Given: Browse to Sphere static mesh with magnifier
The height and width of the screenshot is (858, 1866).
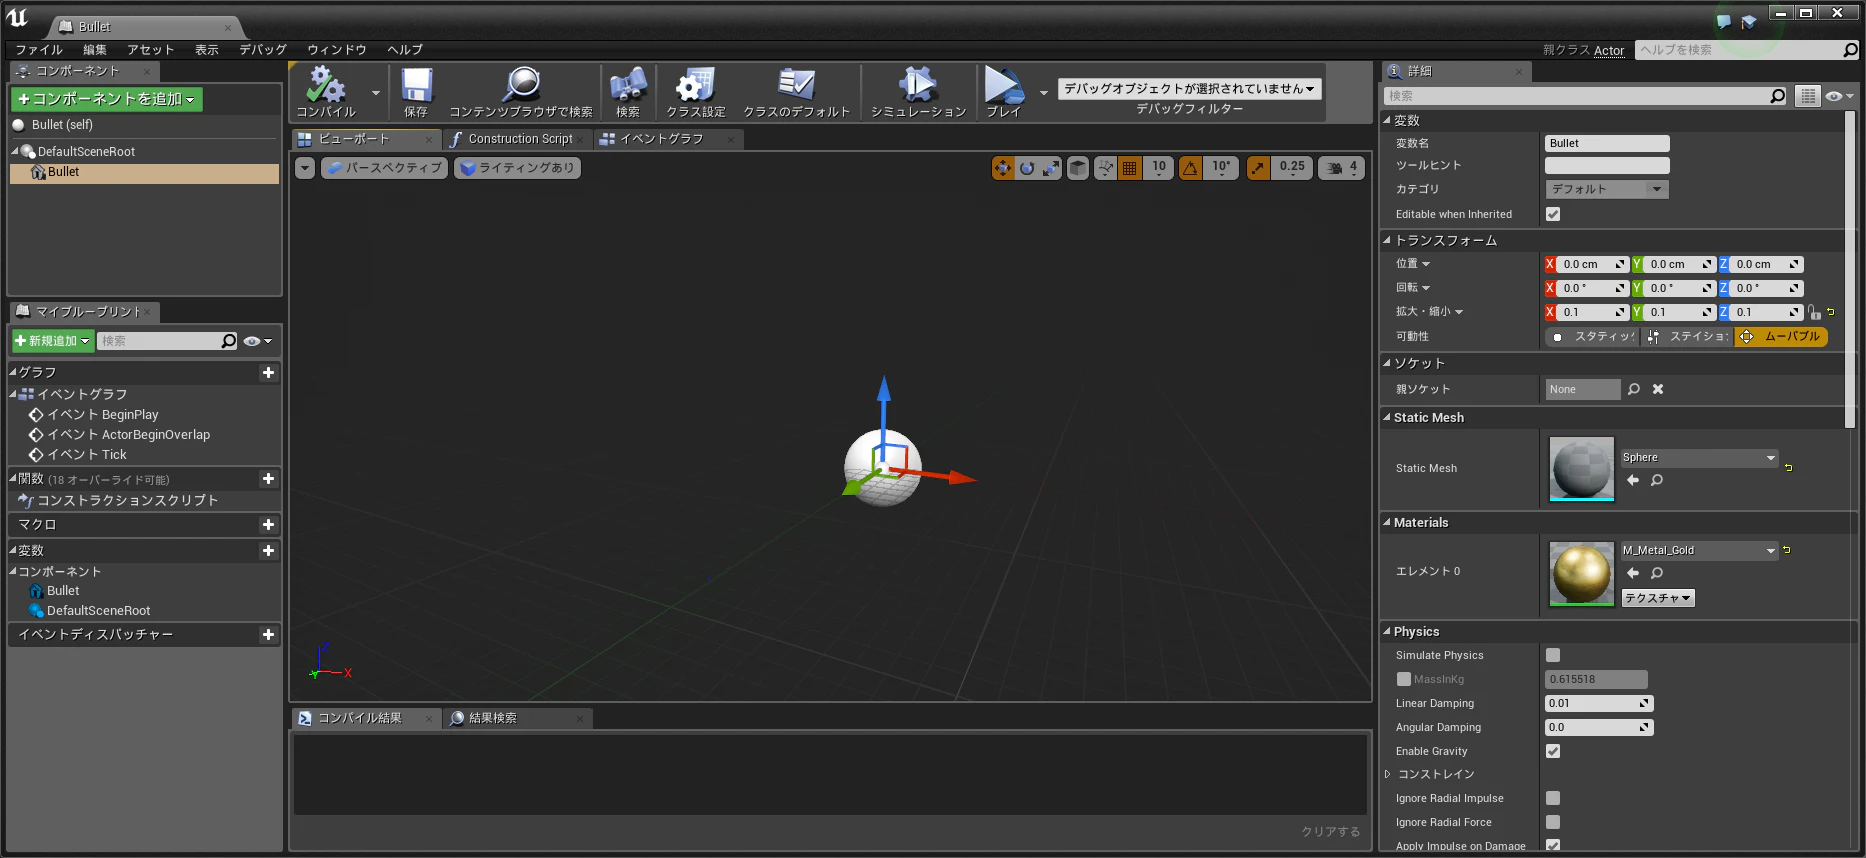Looking at the screenshot, I should [x=1657, y=480].
